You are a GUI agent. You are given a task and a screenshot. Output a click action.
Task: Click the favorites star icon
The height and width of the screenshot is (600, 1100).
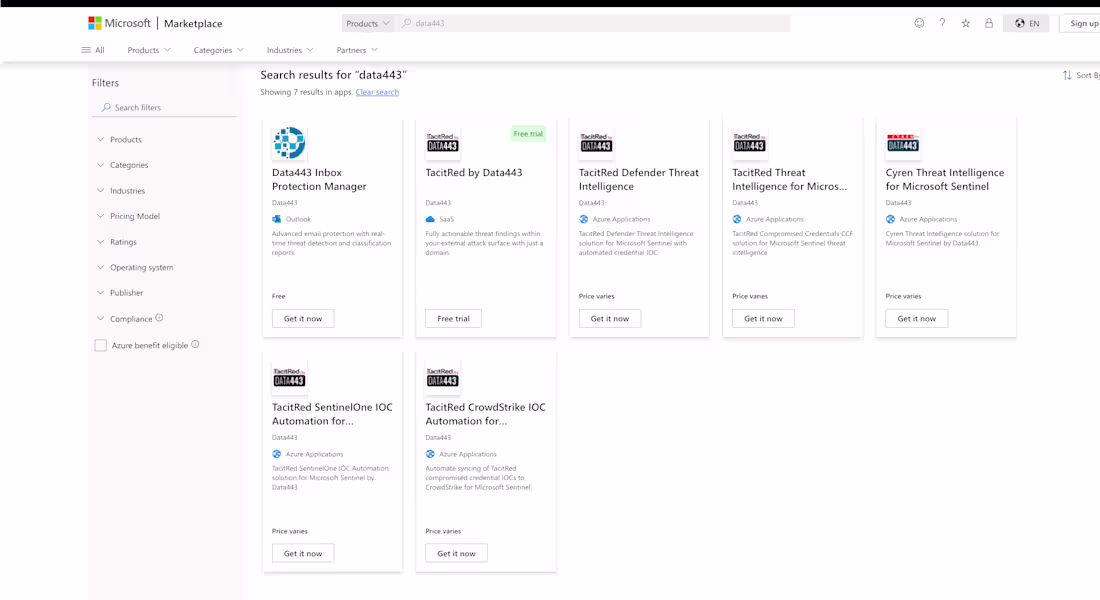tap(964, 22)
